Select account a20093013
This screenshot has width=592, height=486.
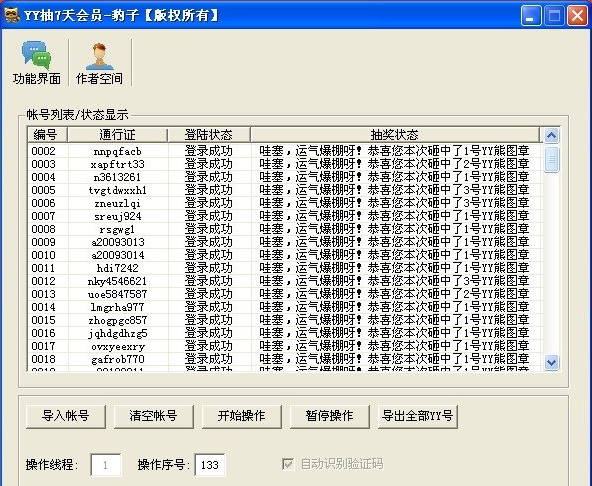(117, 242)
